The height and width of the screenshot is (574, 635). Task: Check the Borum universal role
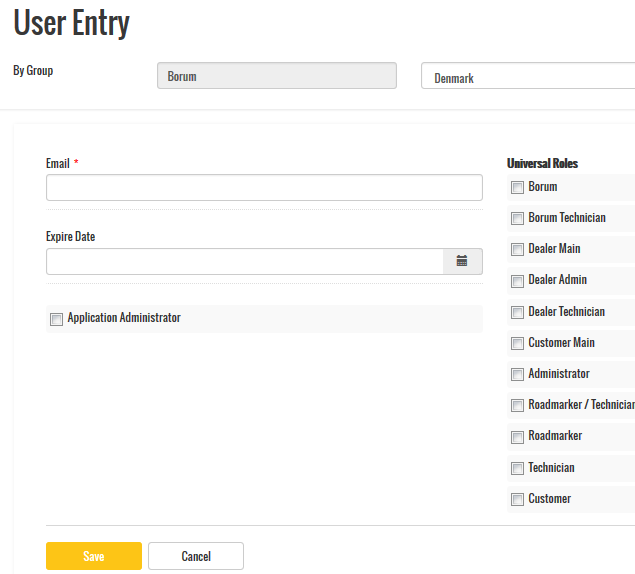517,188
